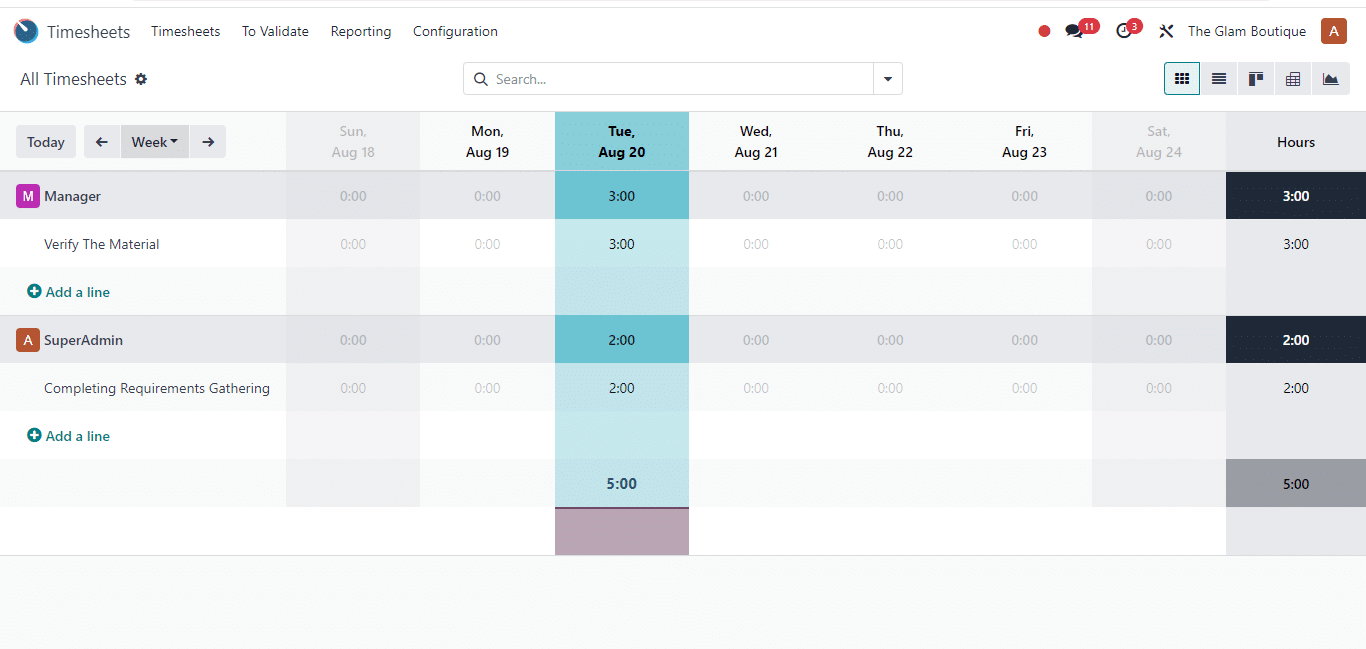Open the conversations chat icon

[1074, 31]
